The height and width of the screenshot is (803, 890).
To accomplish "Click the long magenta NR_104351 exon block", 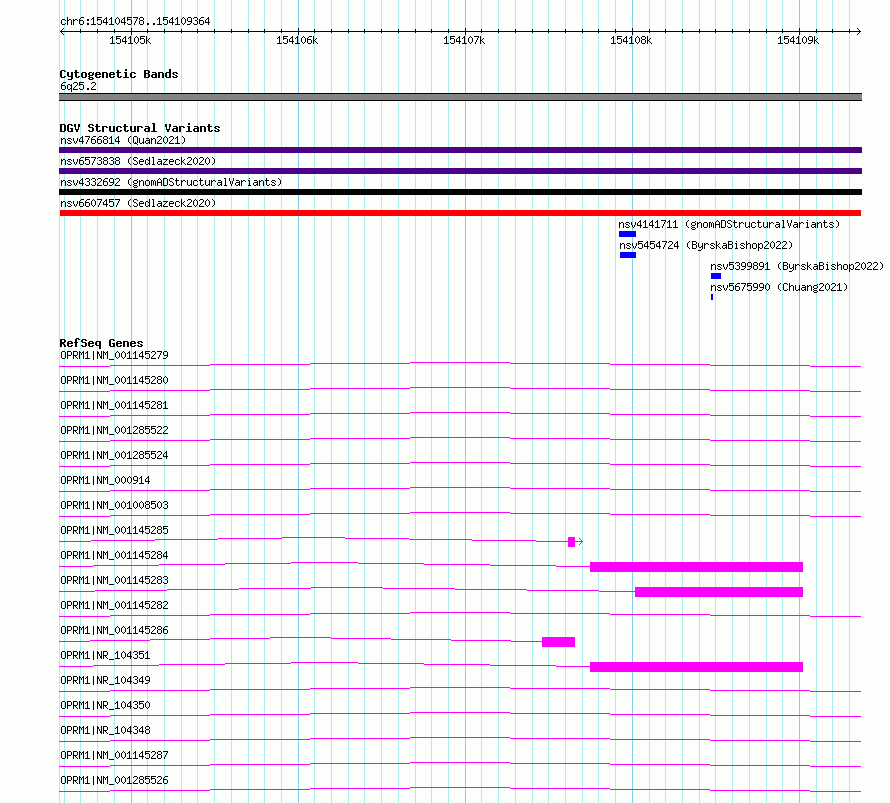I will pyautogui.click(x=696, y=667).
